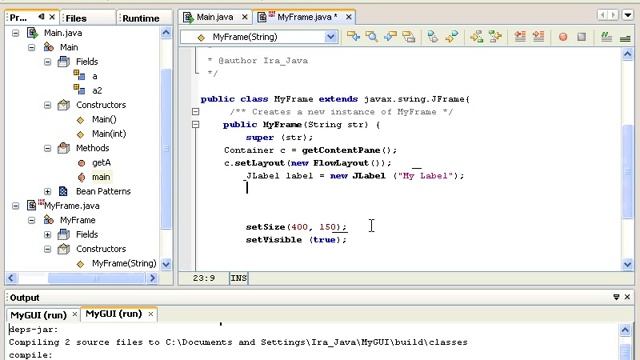Expand the Bean Patterns node

click(48, 191)
